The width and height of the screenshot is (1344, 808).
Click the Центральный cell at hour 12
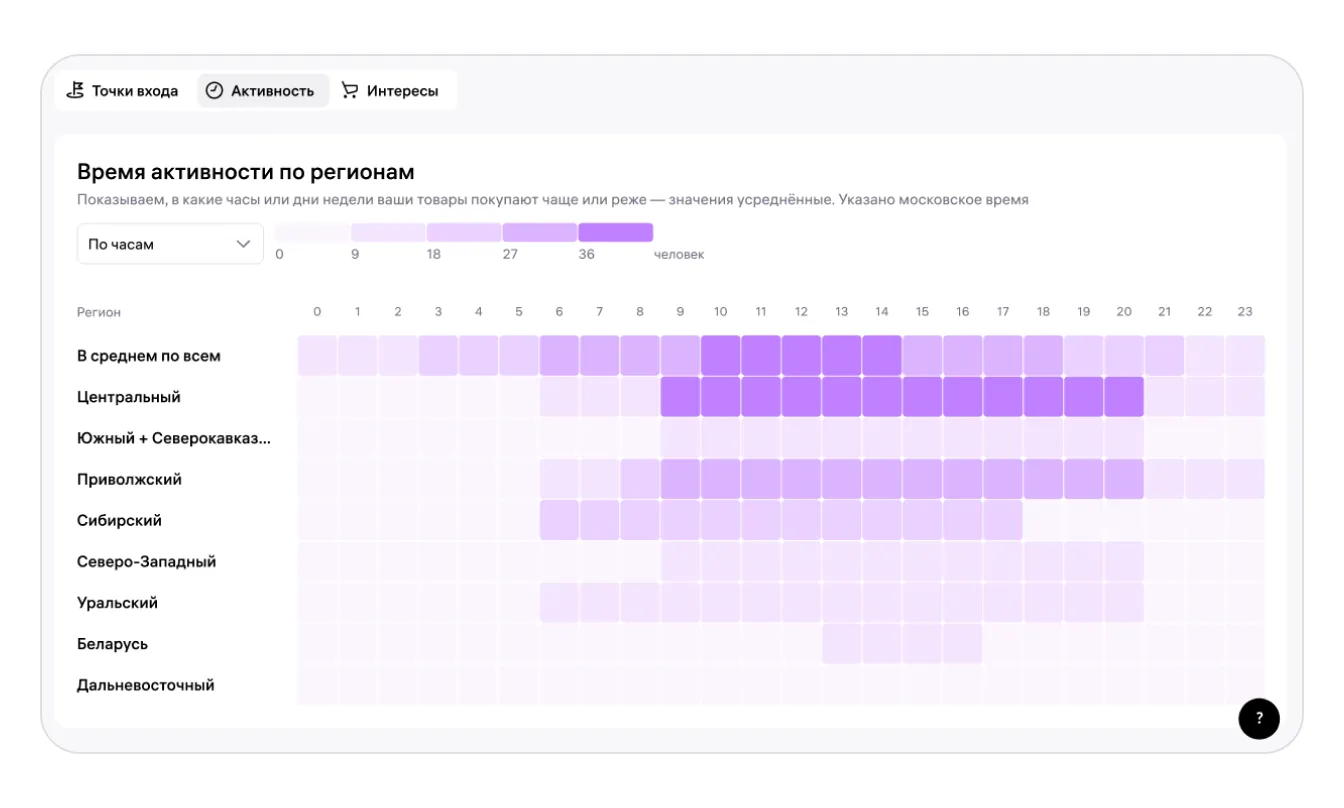pos(802,397)
